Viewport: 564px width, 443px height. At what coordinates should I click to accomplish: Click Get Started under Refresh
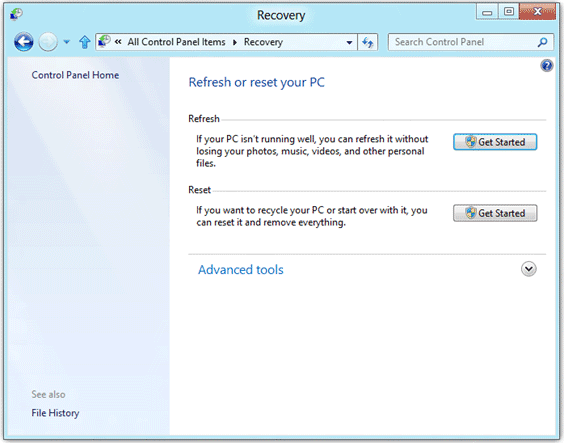pos(495,142)
